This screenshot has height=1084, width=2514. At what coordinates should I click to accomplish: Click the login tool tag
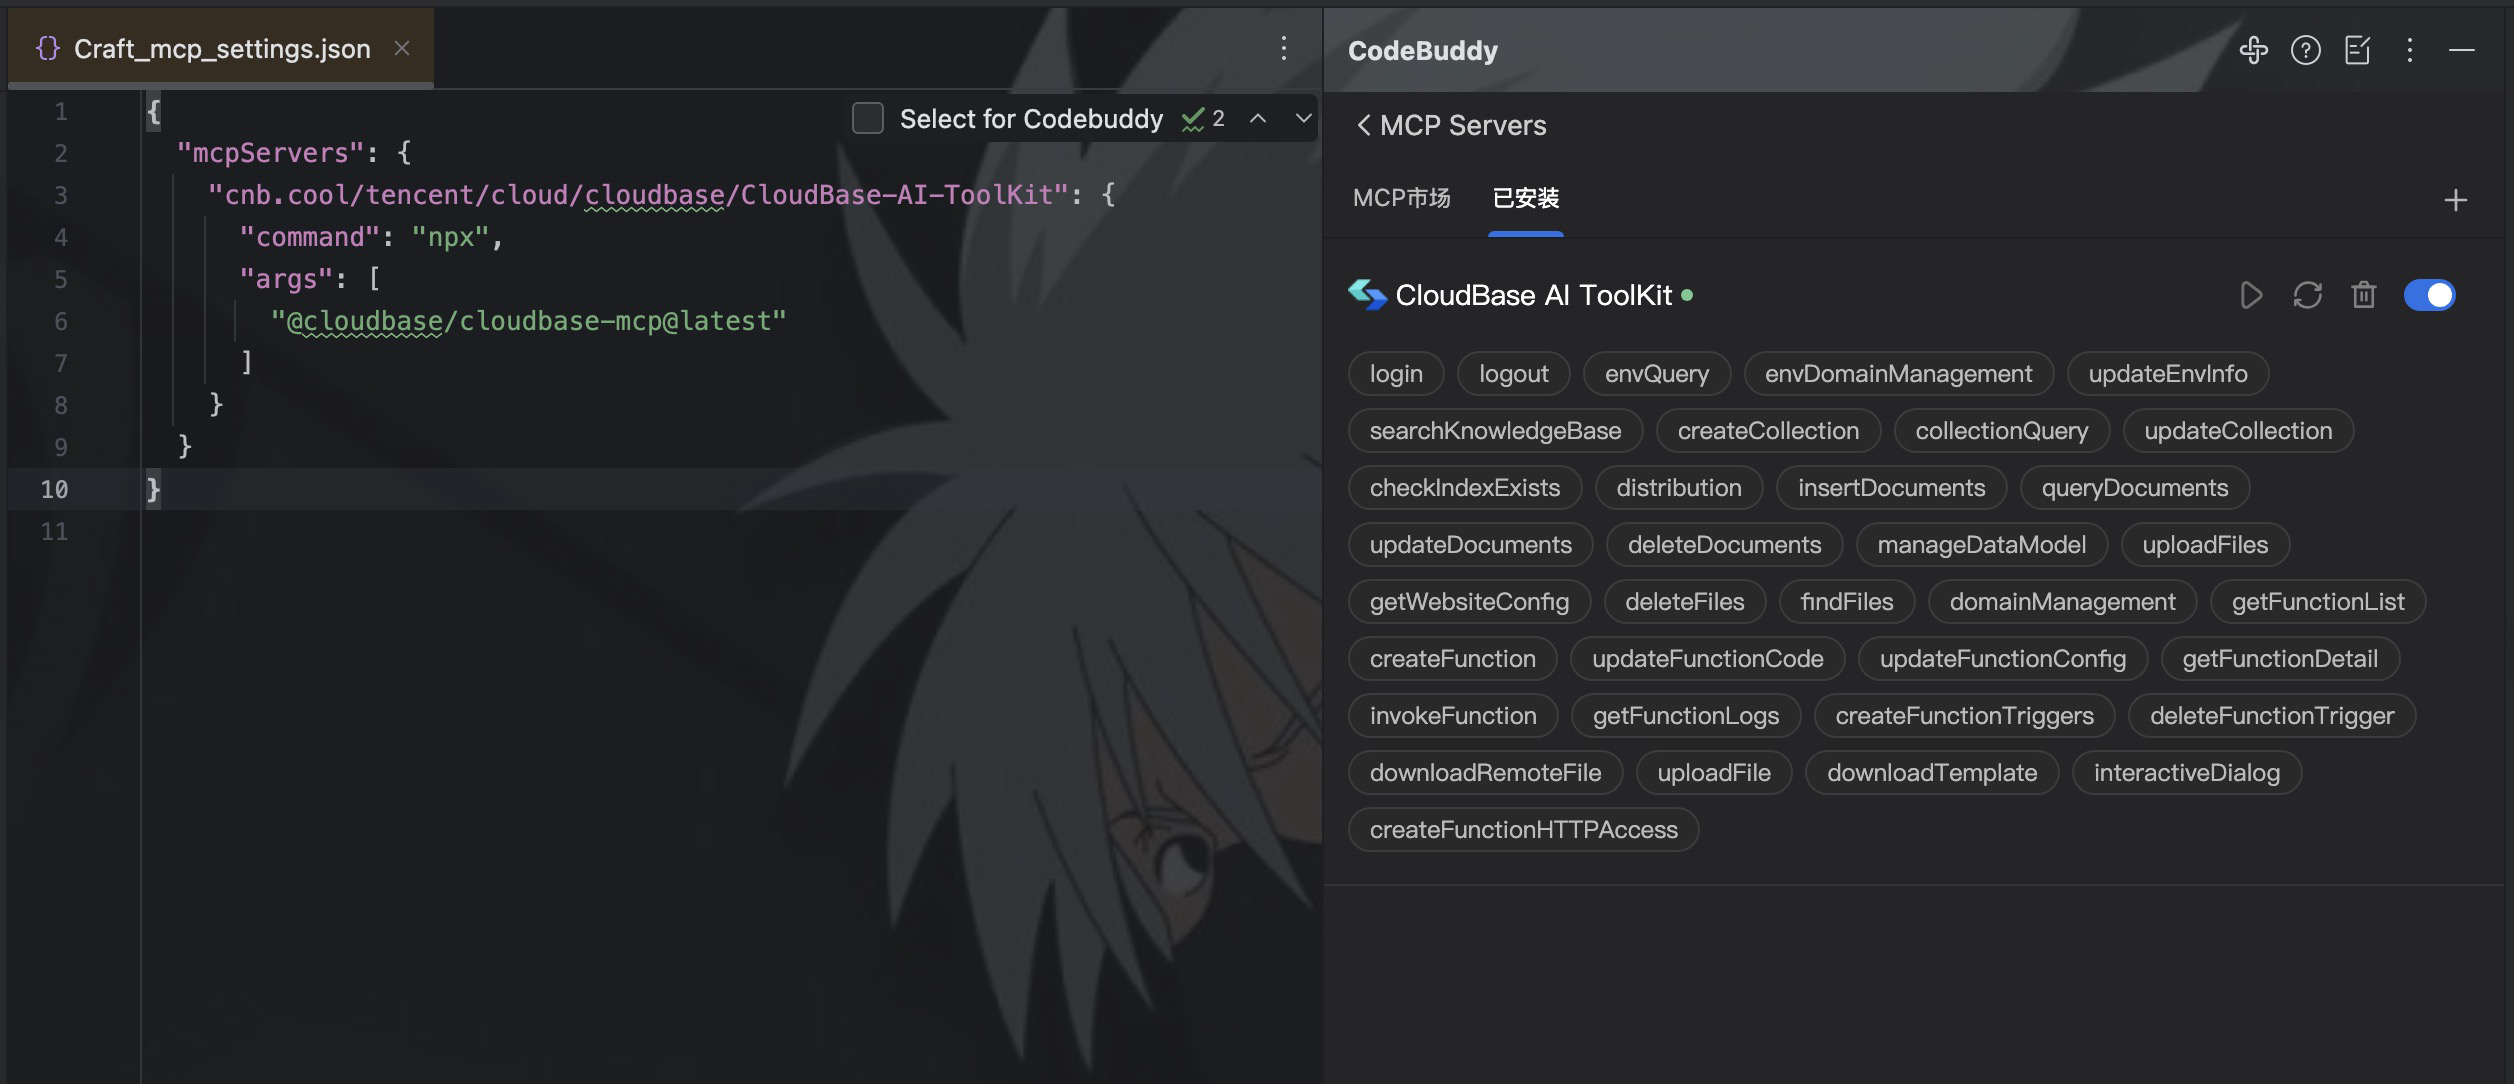1396,374
